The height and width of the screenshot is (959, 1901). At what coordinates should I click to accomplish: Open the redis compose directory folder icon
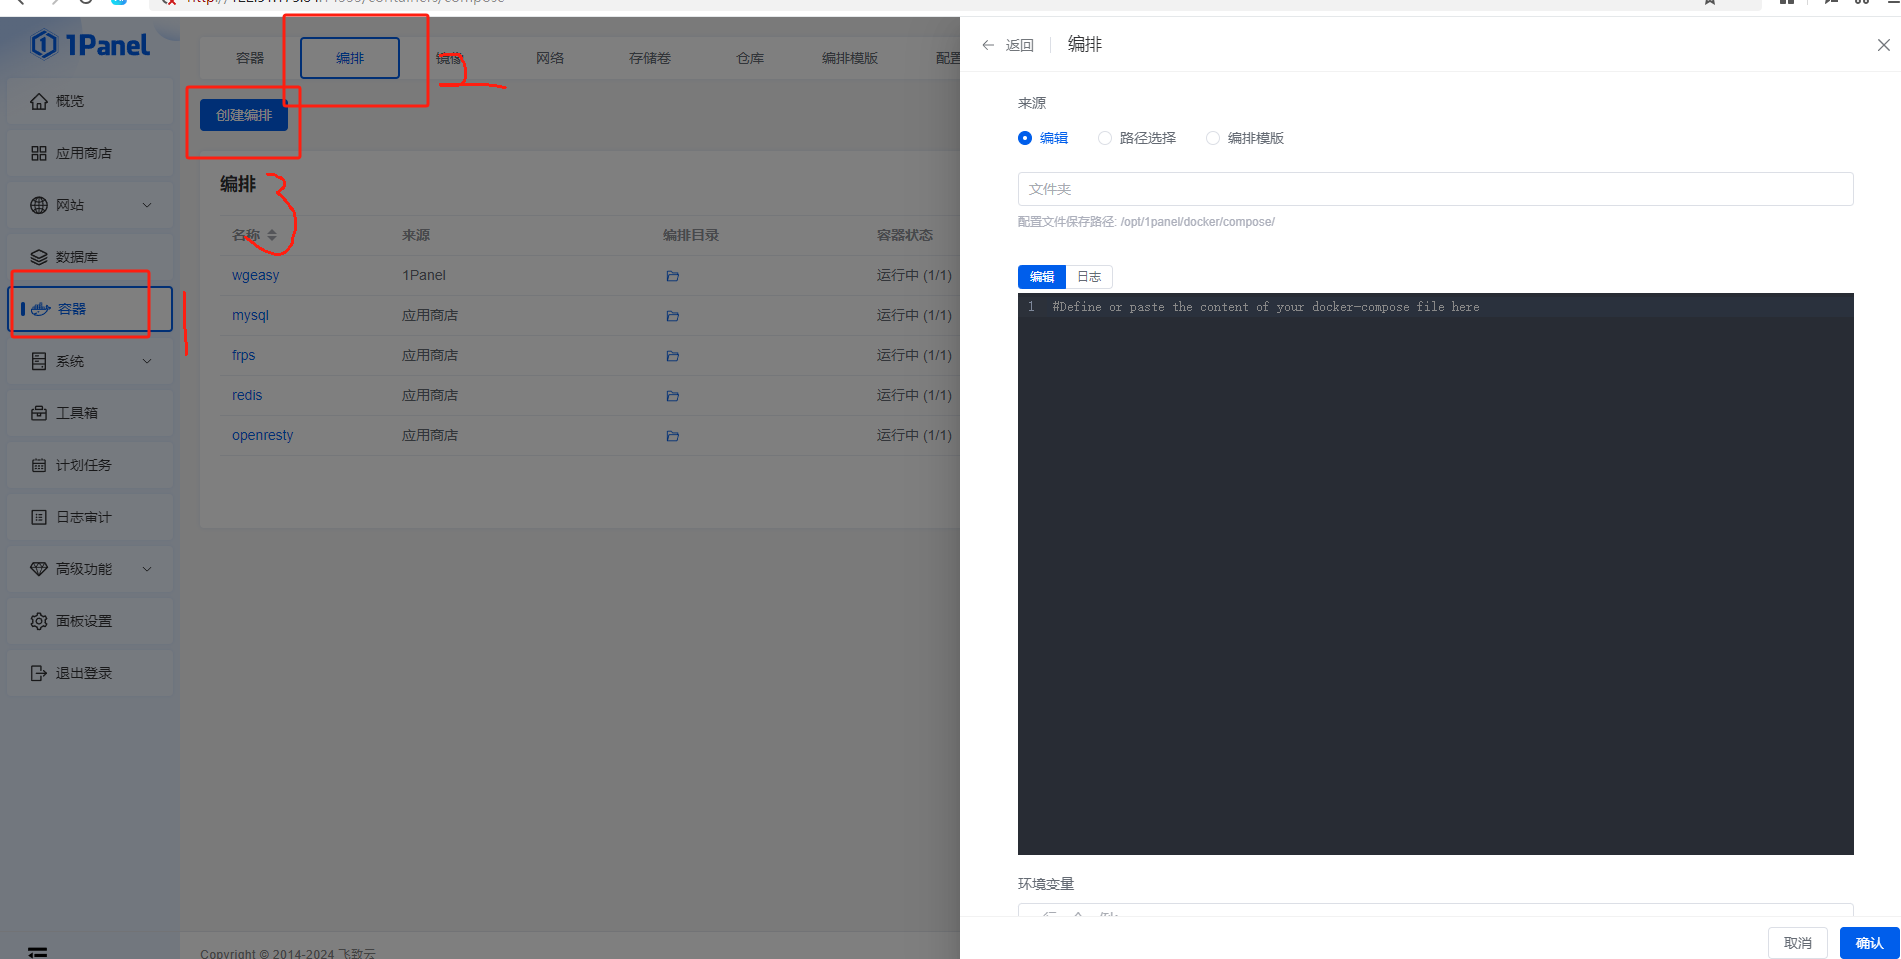pos(672,396)
